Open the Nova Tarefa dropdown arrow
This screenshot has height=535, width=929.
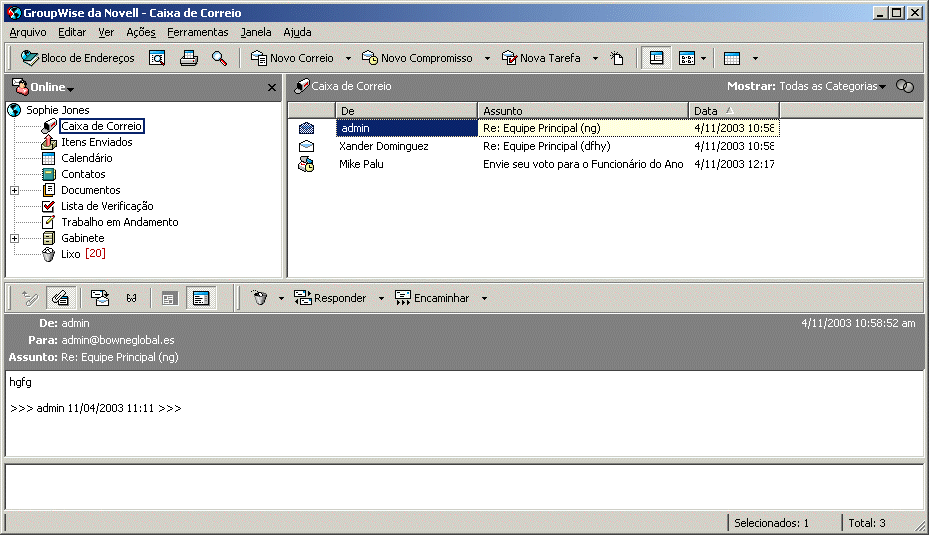tap(595, 58)
